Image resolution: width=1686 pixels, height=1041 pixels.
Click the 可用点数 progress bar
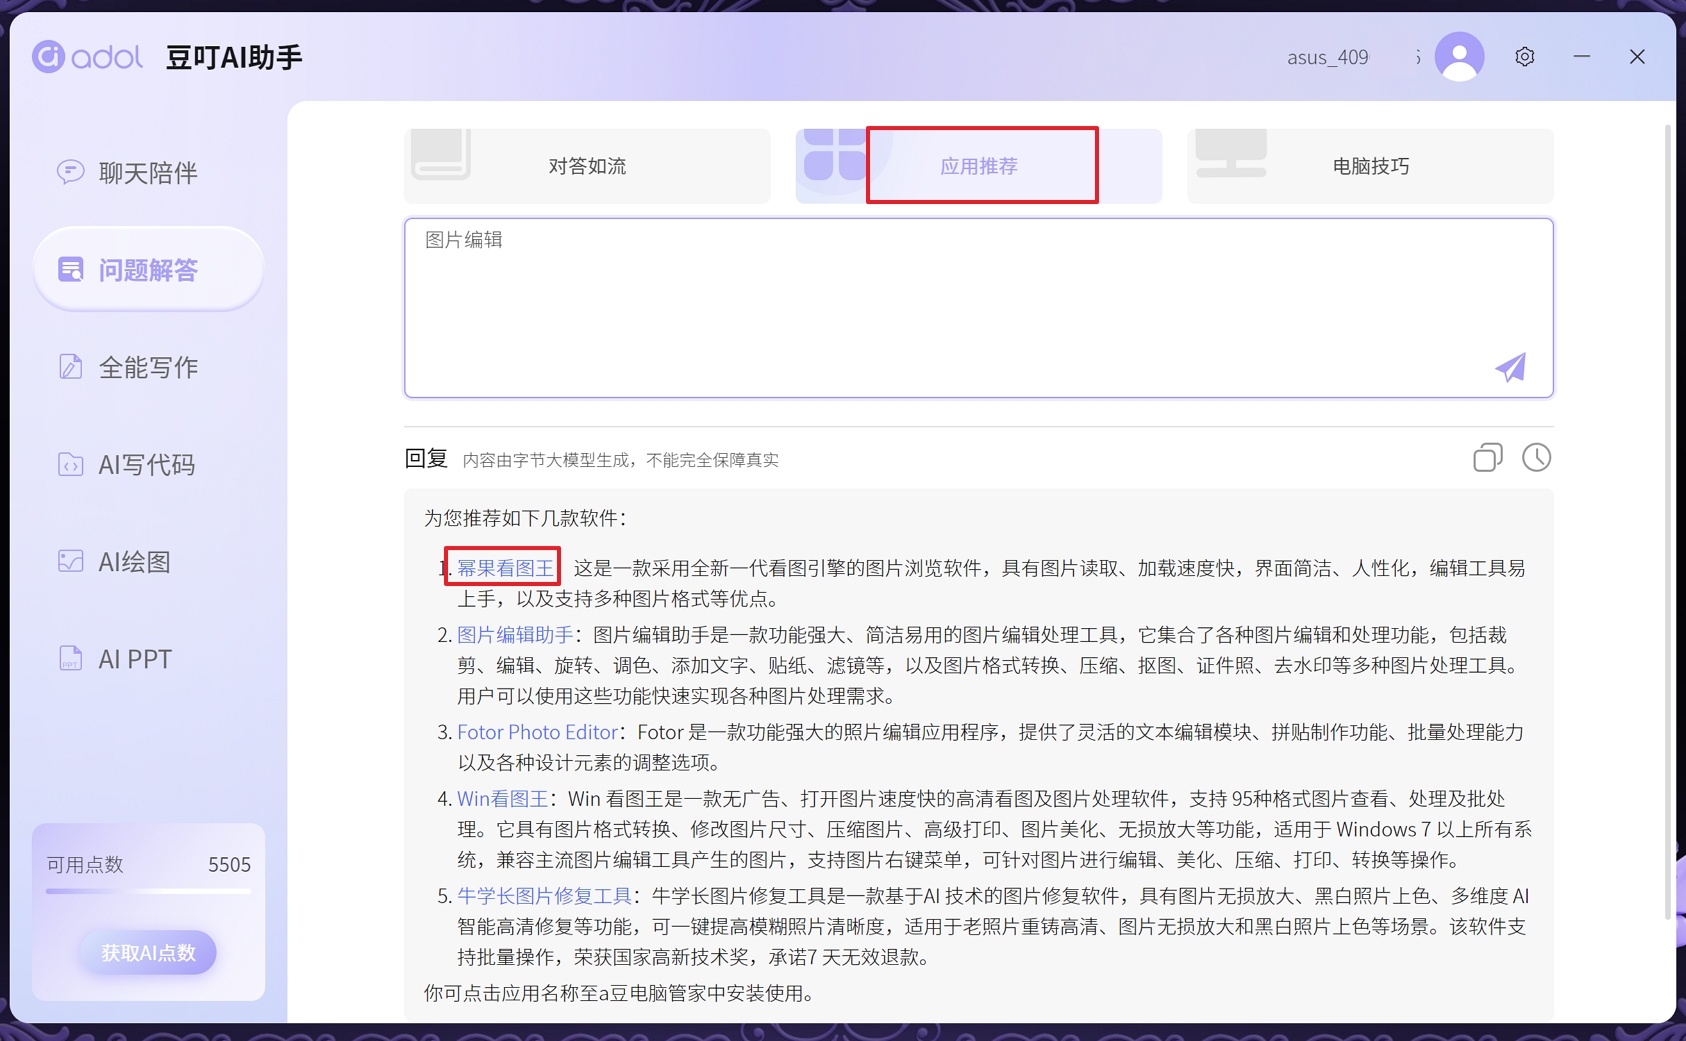click(148, 891)
